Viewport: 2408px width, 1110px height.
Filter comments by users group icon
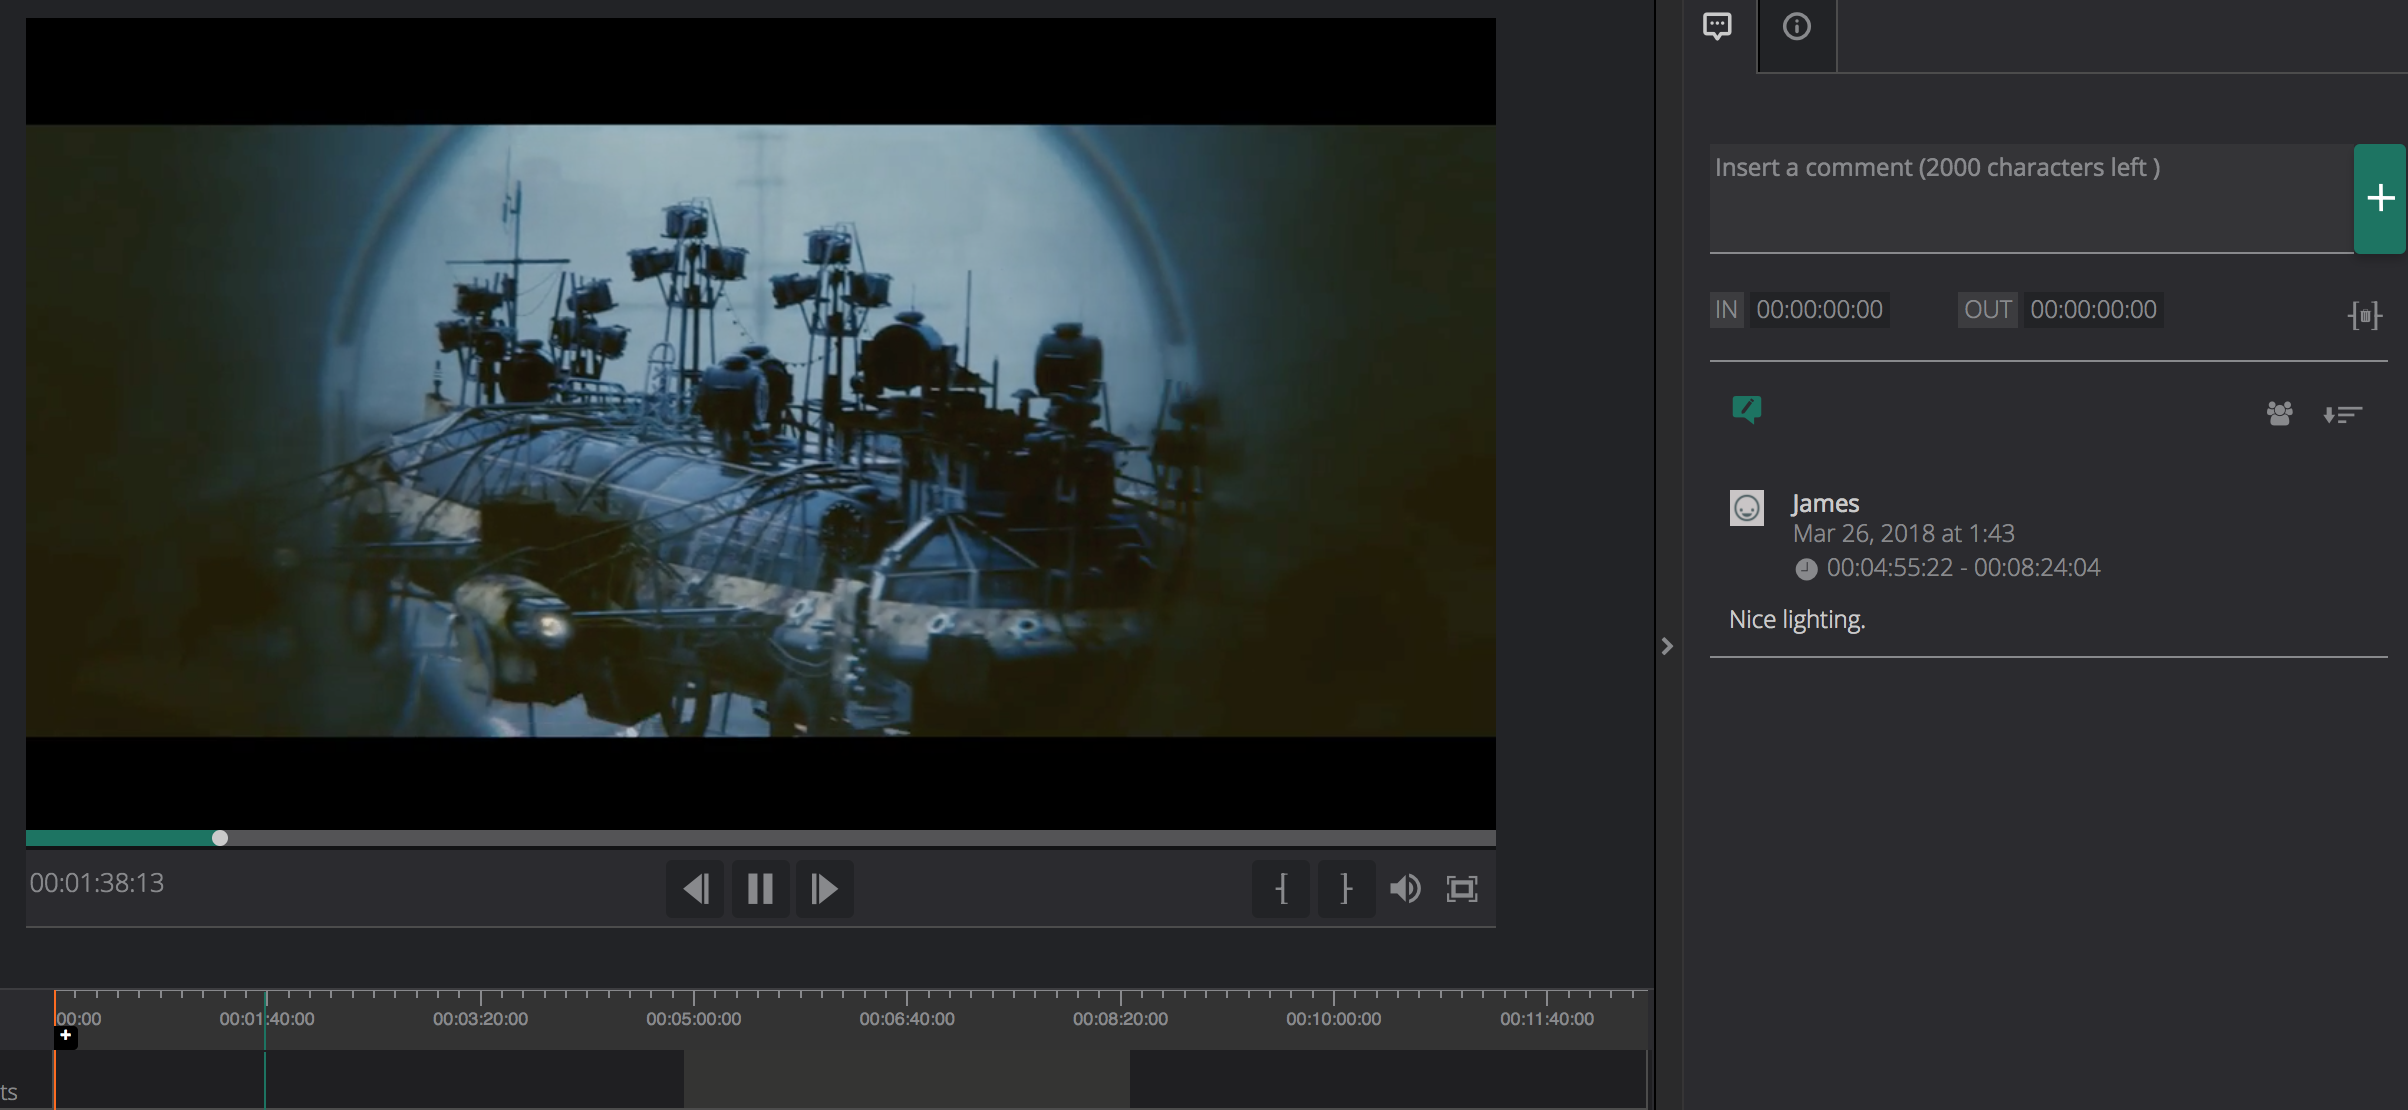[x=2279, y=413]
